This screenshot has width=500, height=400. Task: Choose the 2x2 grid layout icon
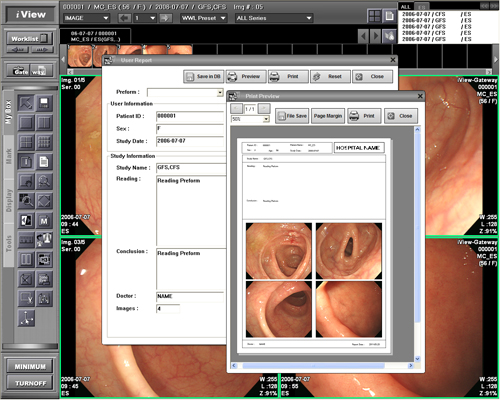coord(26,142)
